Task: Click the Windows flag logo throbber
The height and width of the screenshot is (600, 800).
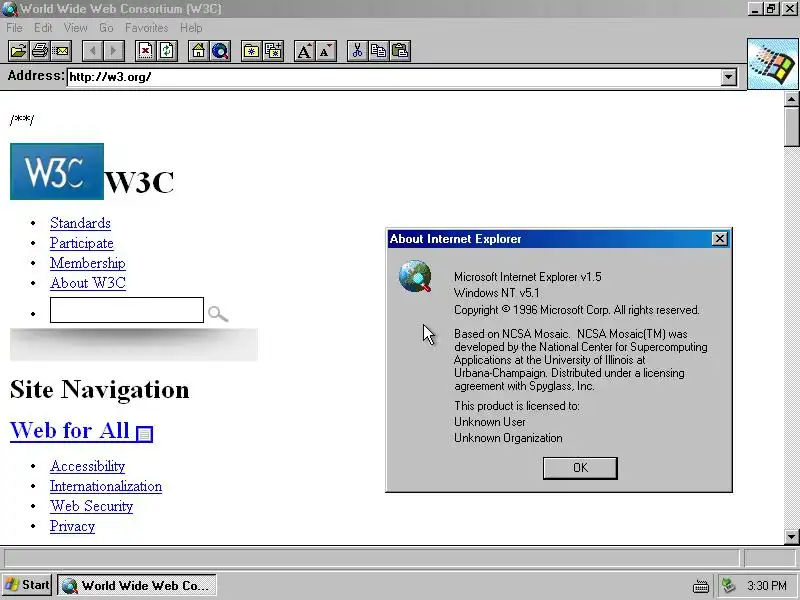Action: [x=773, y=64]
